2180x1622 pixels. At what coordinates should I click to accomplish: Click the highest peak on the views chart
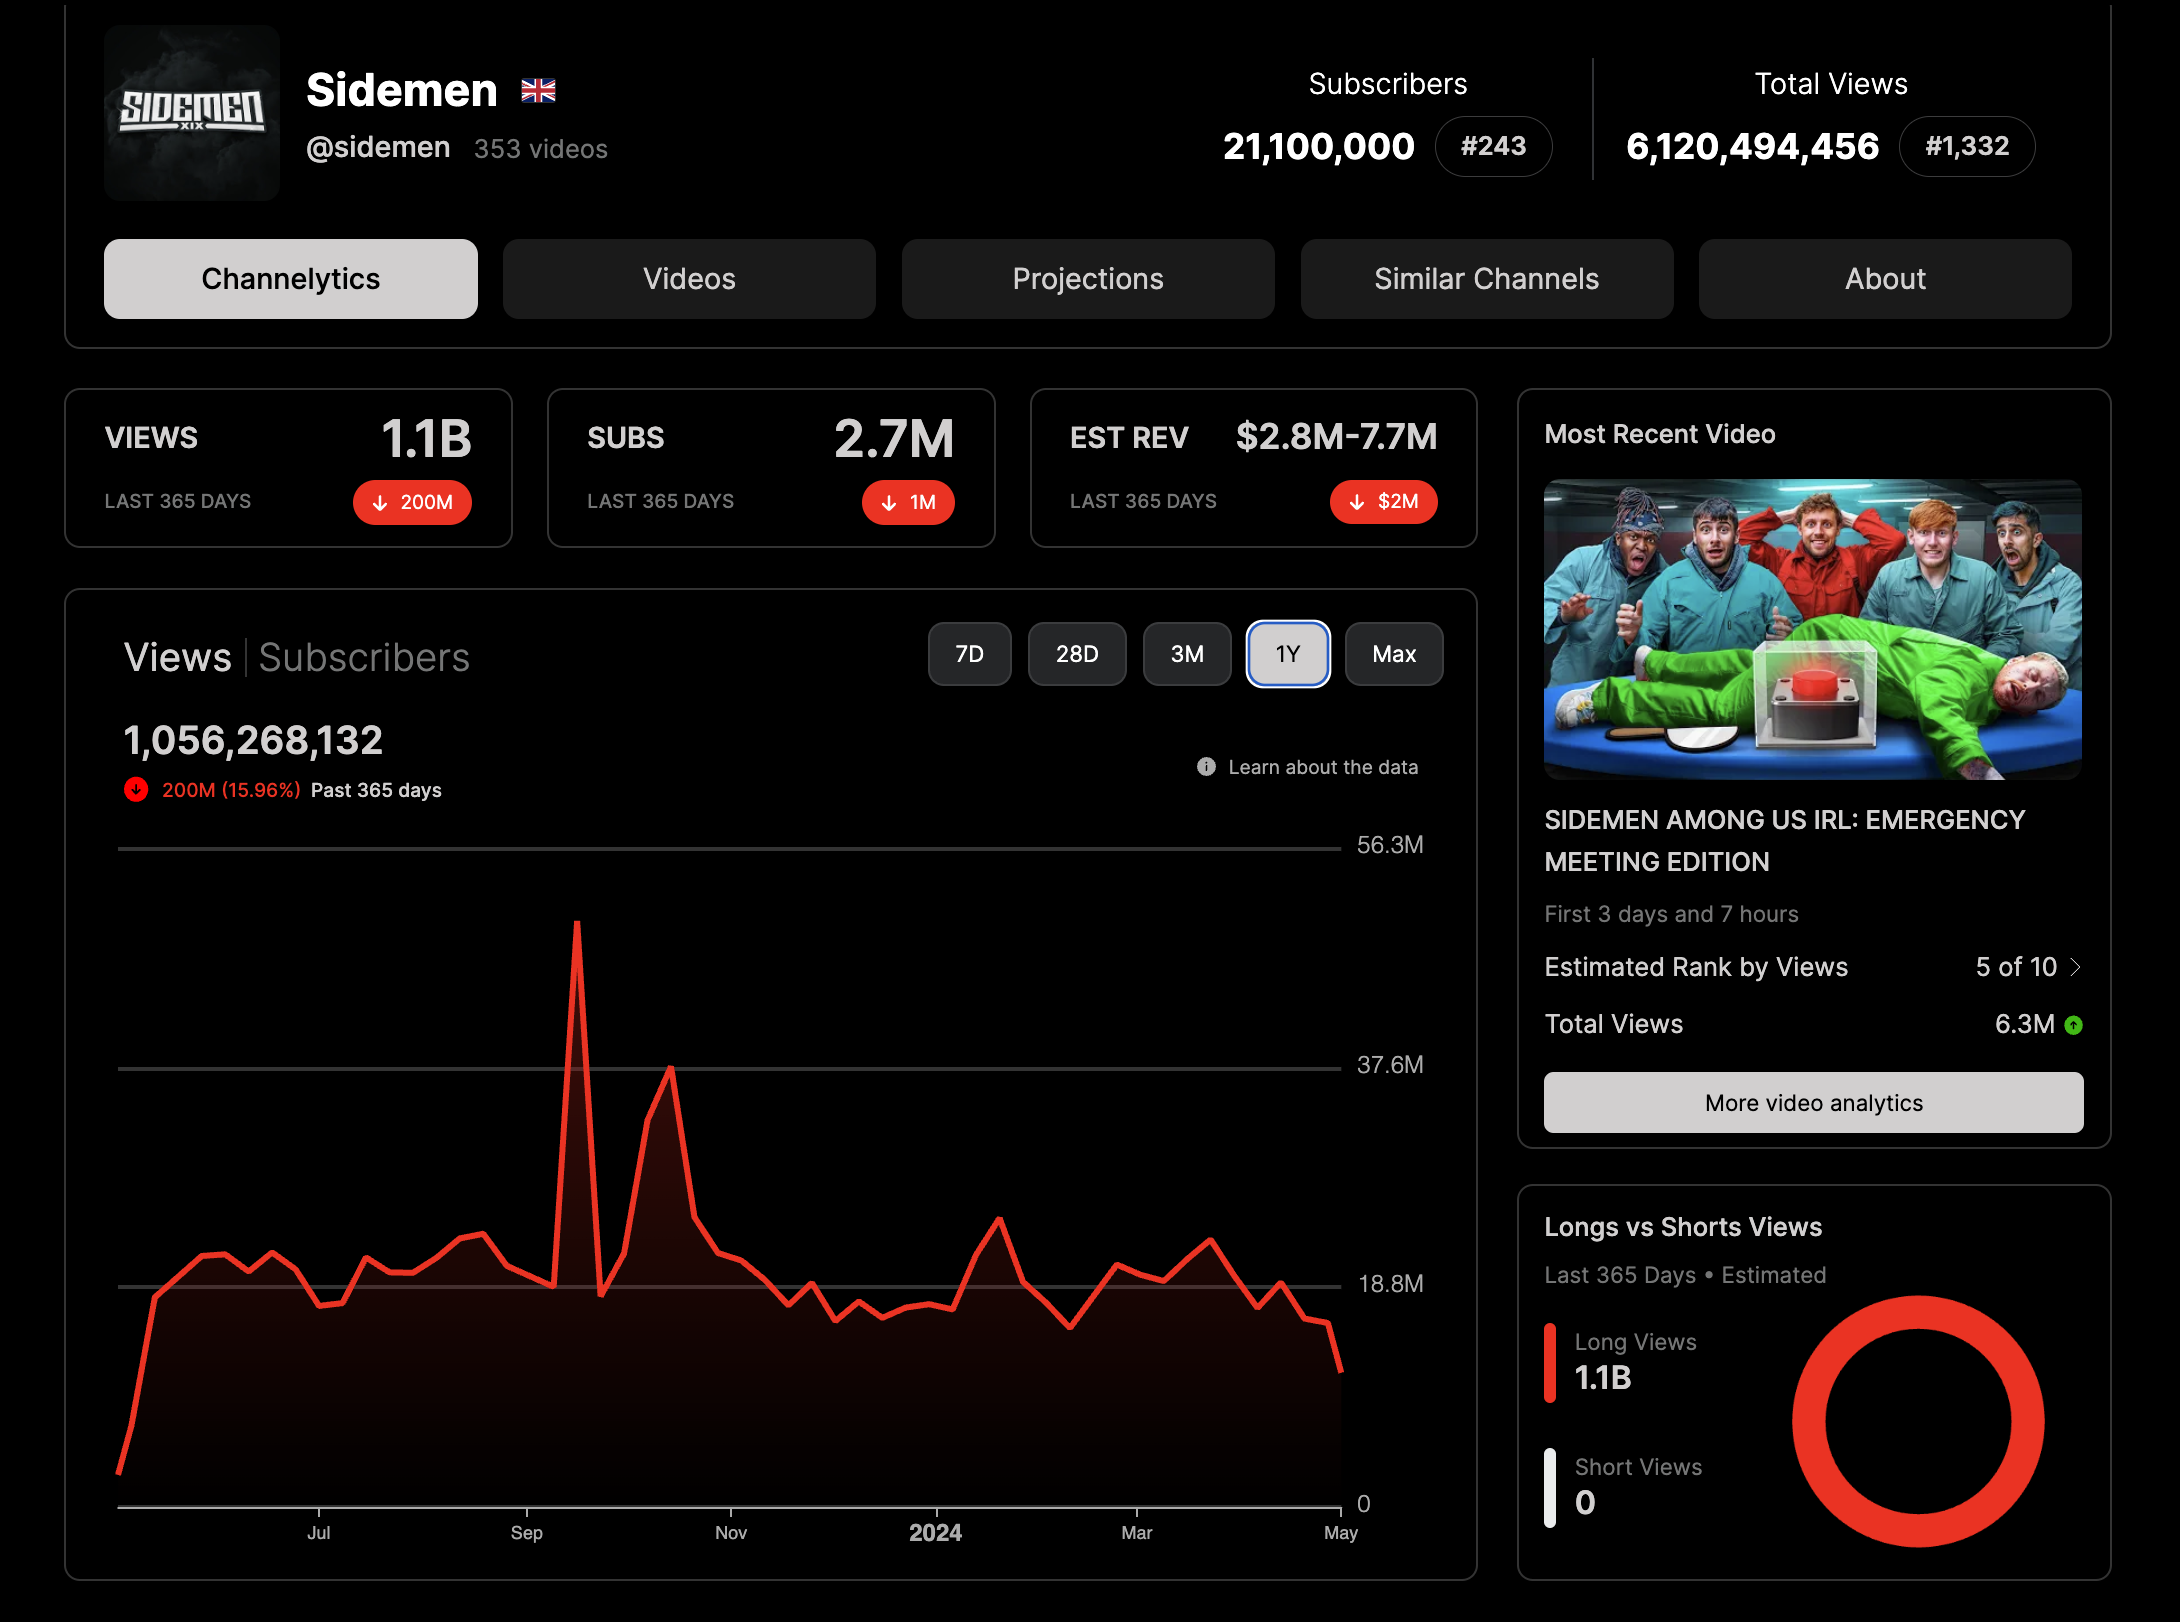click(x=577, y=924)
